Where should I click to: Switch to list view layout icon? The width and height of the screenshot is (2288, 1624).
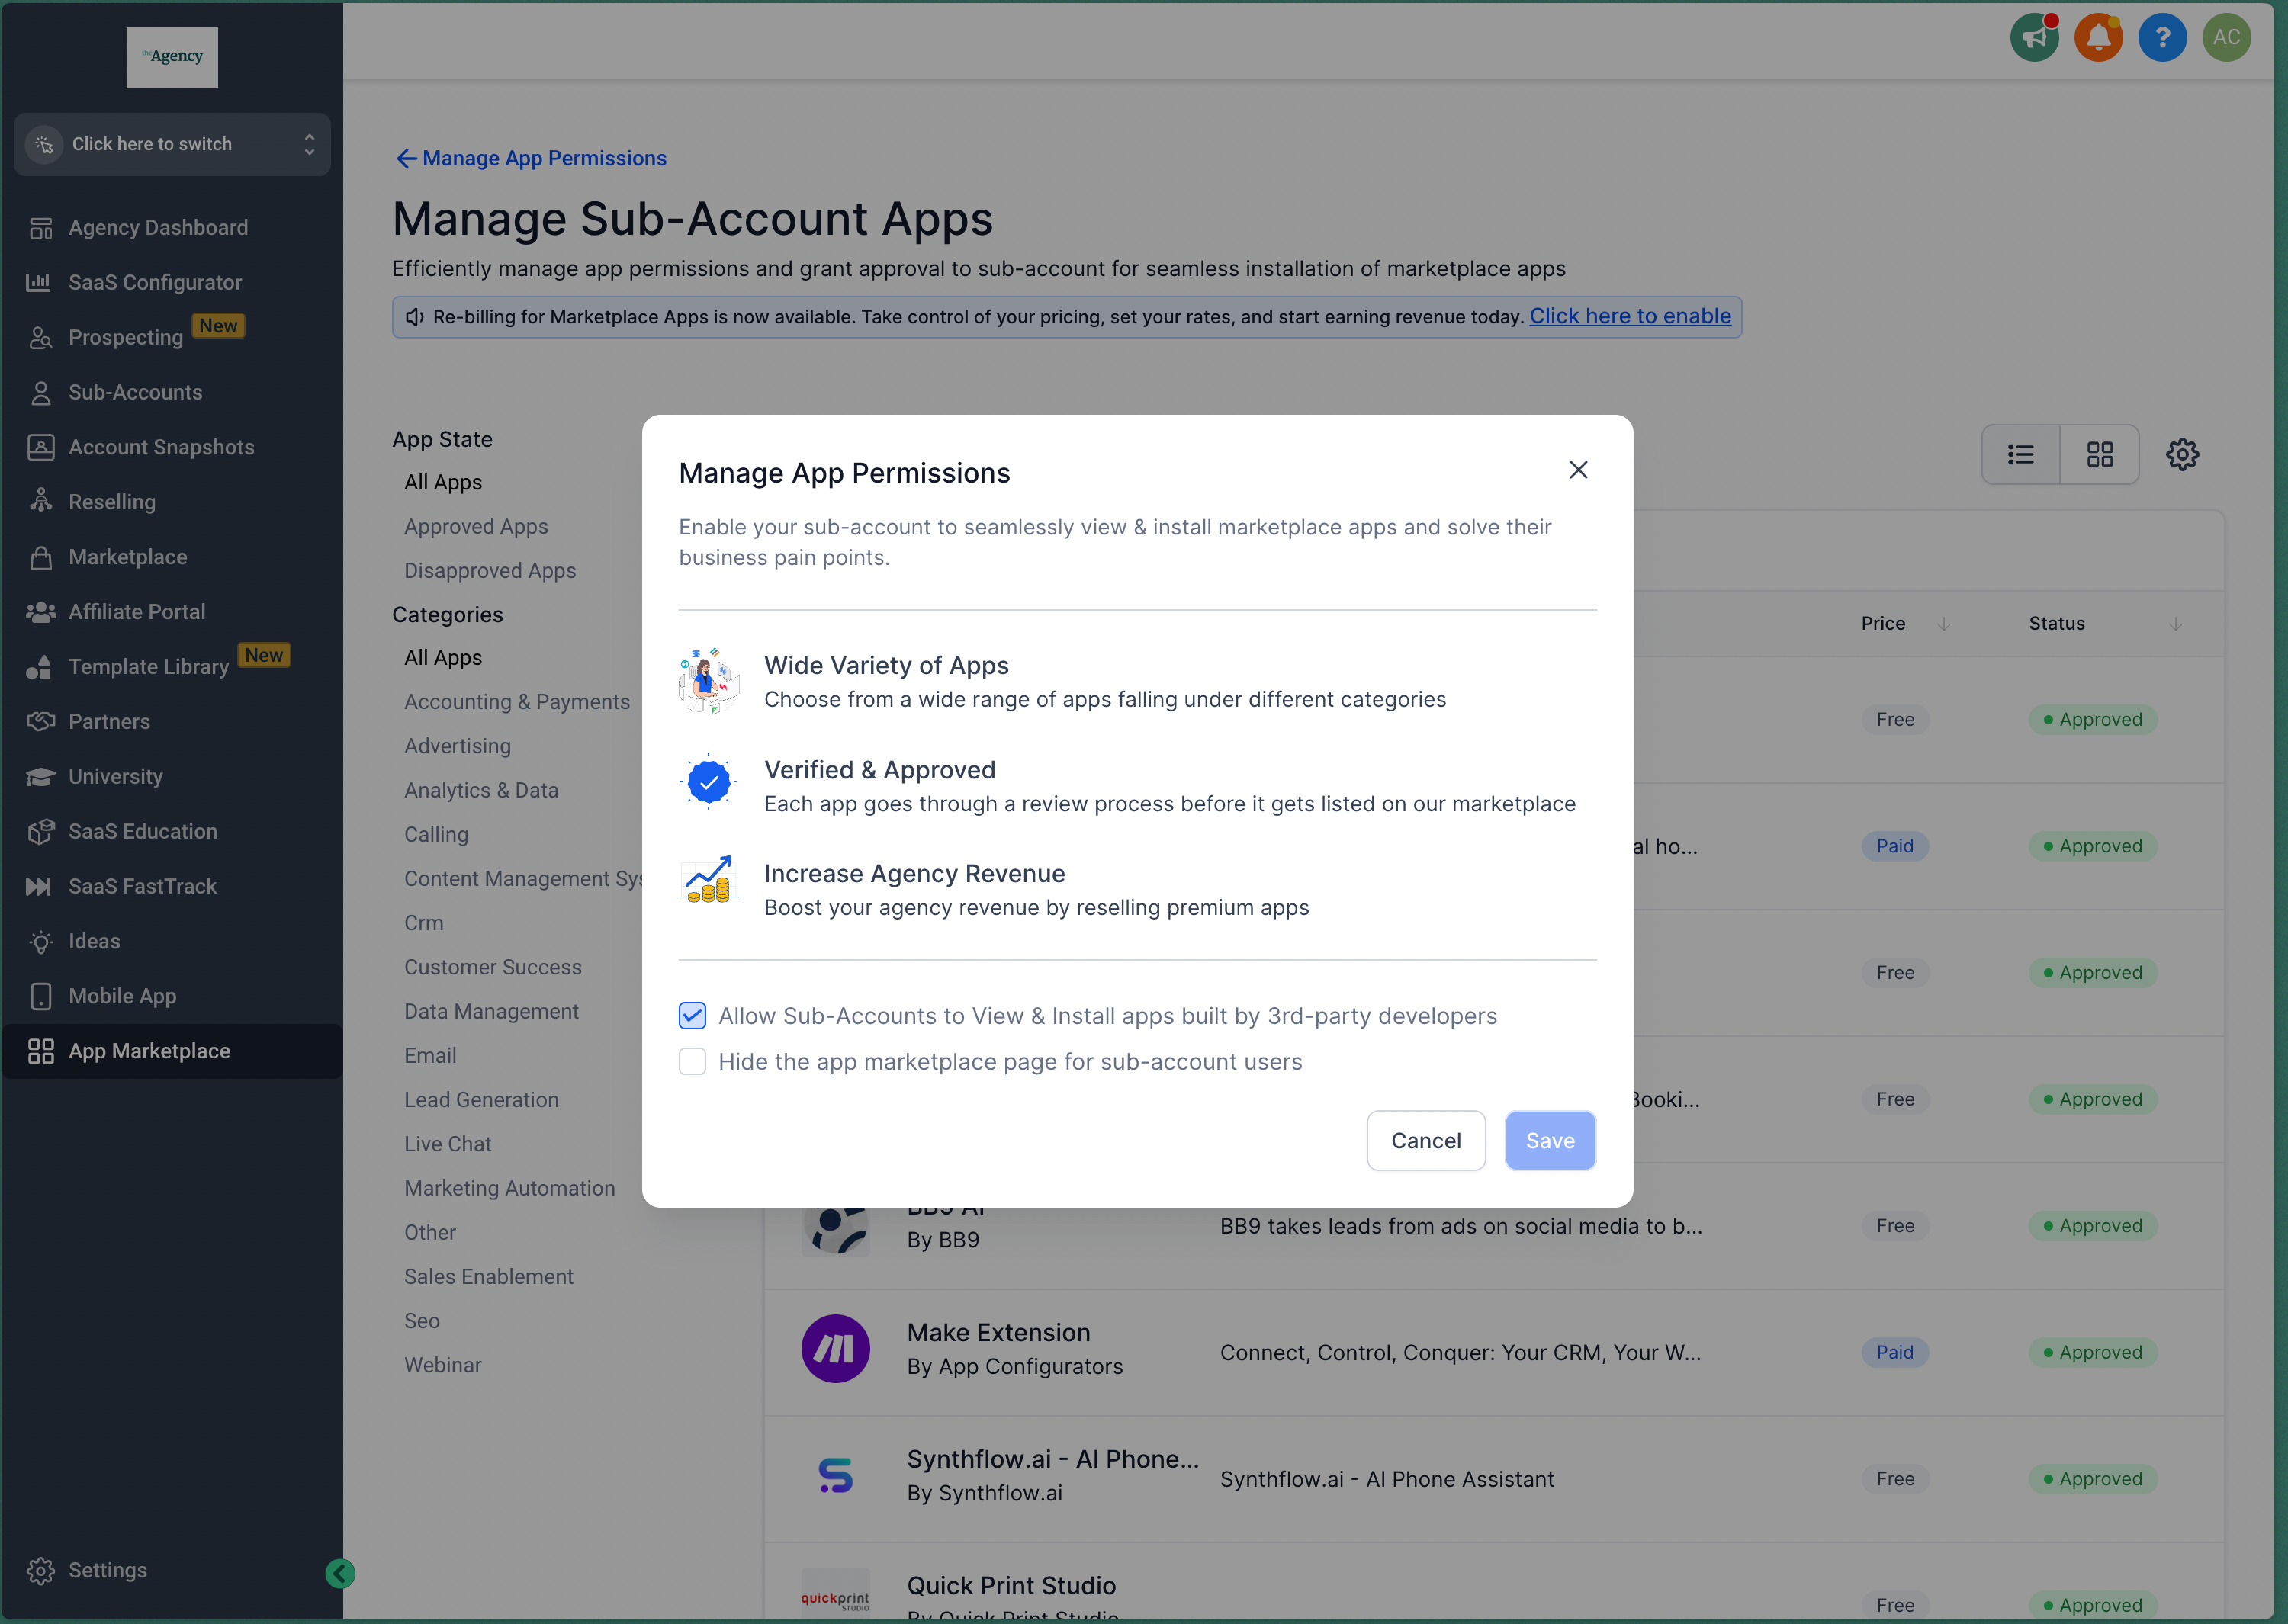tap(2020, 455)
